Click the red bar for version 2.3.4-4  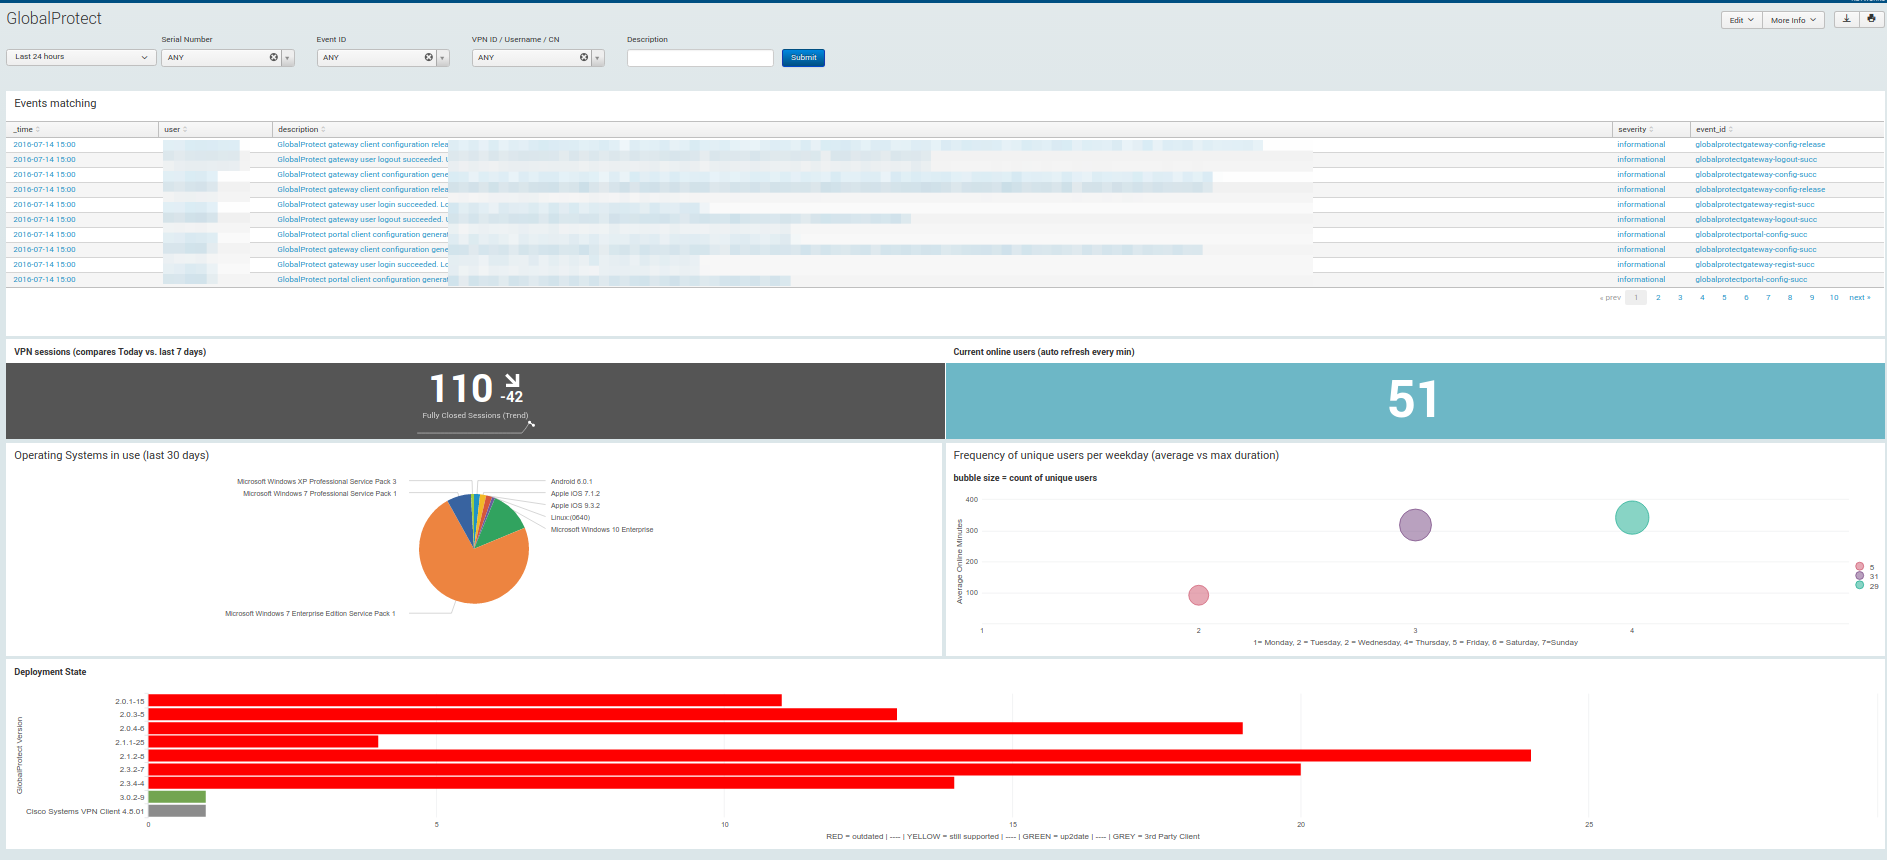click(551, 783)
